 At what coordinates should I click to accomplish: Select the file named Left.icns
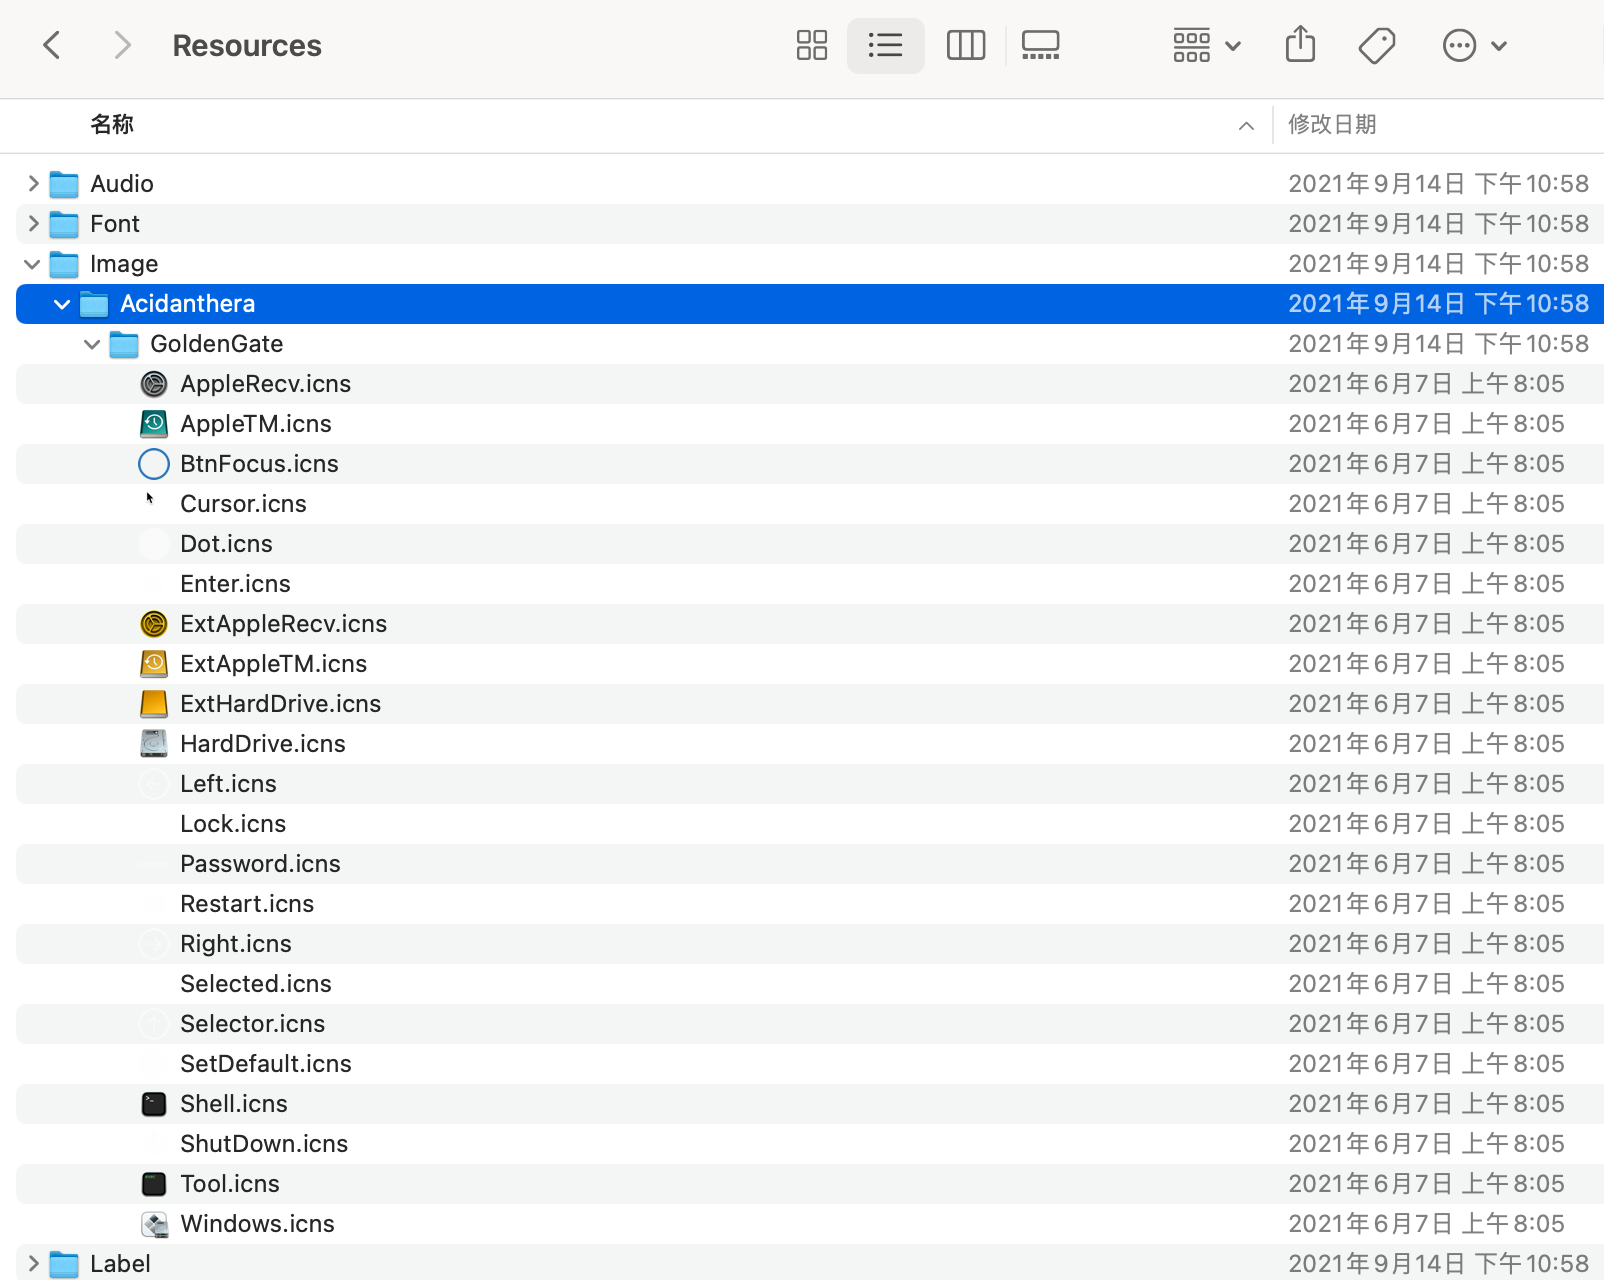click(x=228, y=784)
